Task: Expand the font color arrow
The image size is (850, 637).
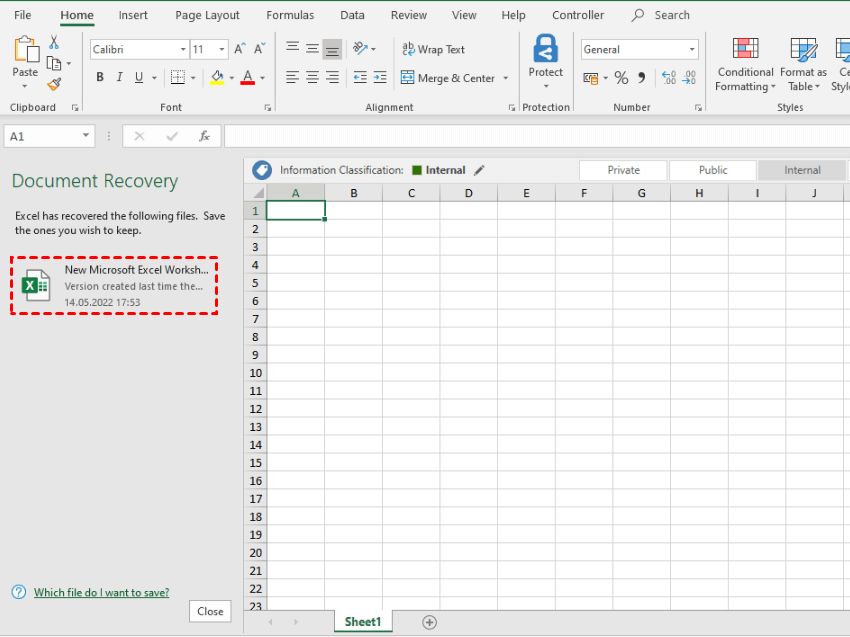Action: coord(262,78)
